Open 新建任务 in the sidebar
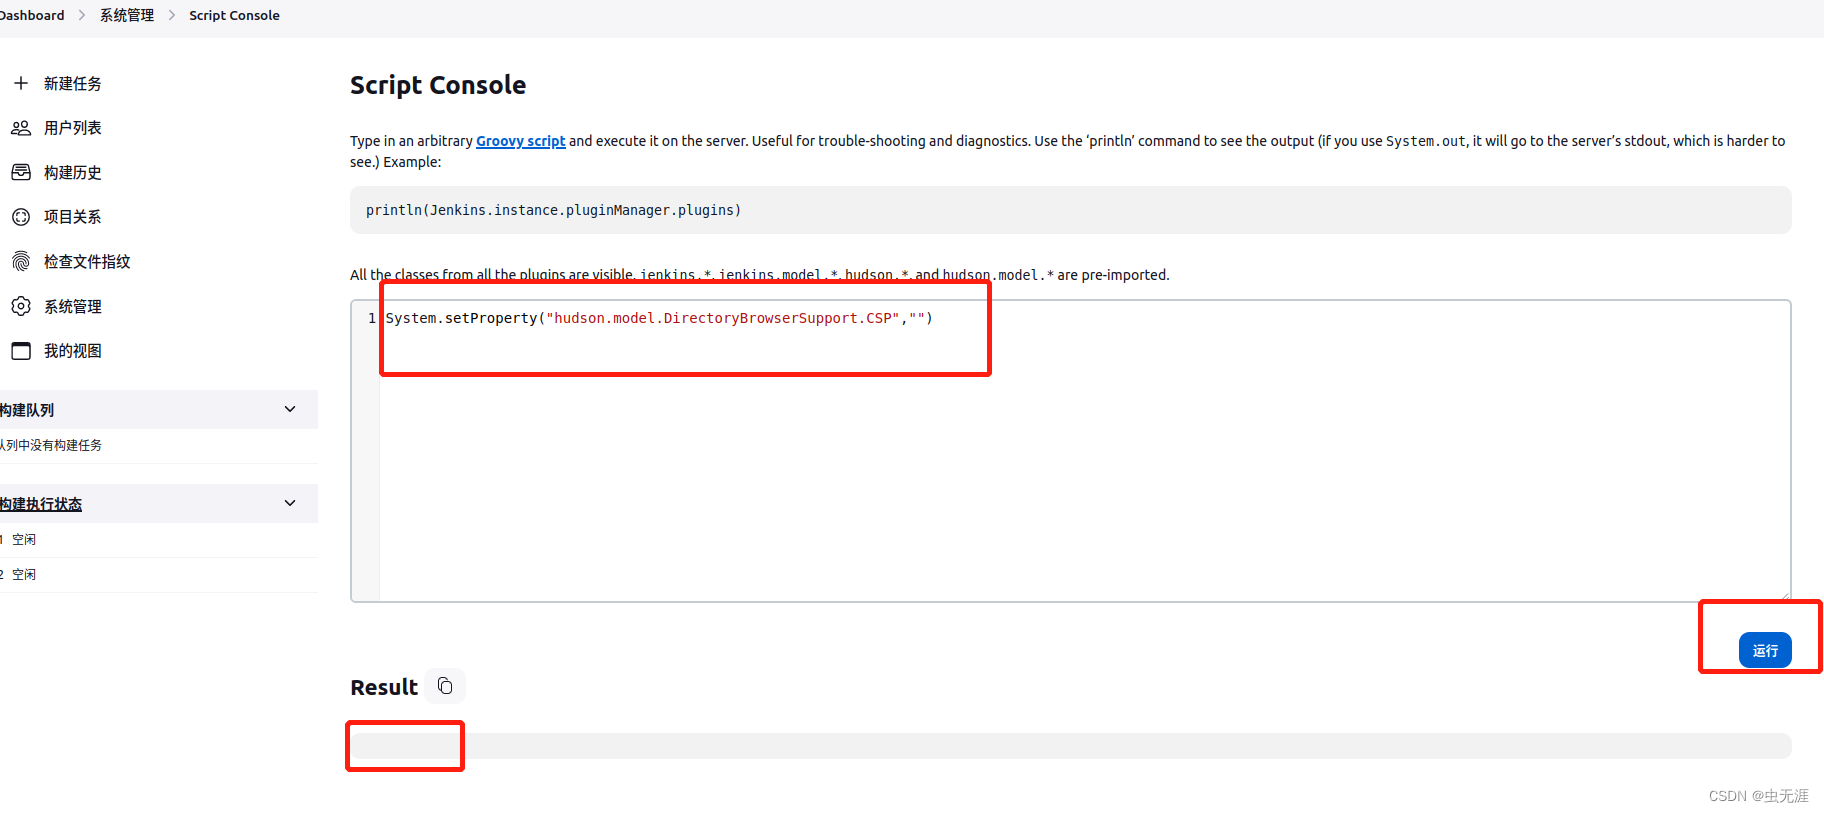Viewport: 1824px width, 813px height. 73,83
